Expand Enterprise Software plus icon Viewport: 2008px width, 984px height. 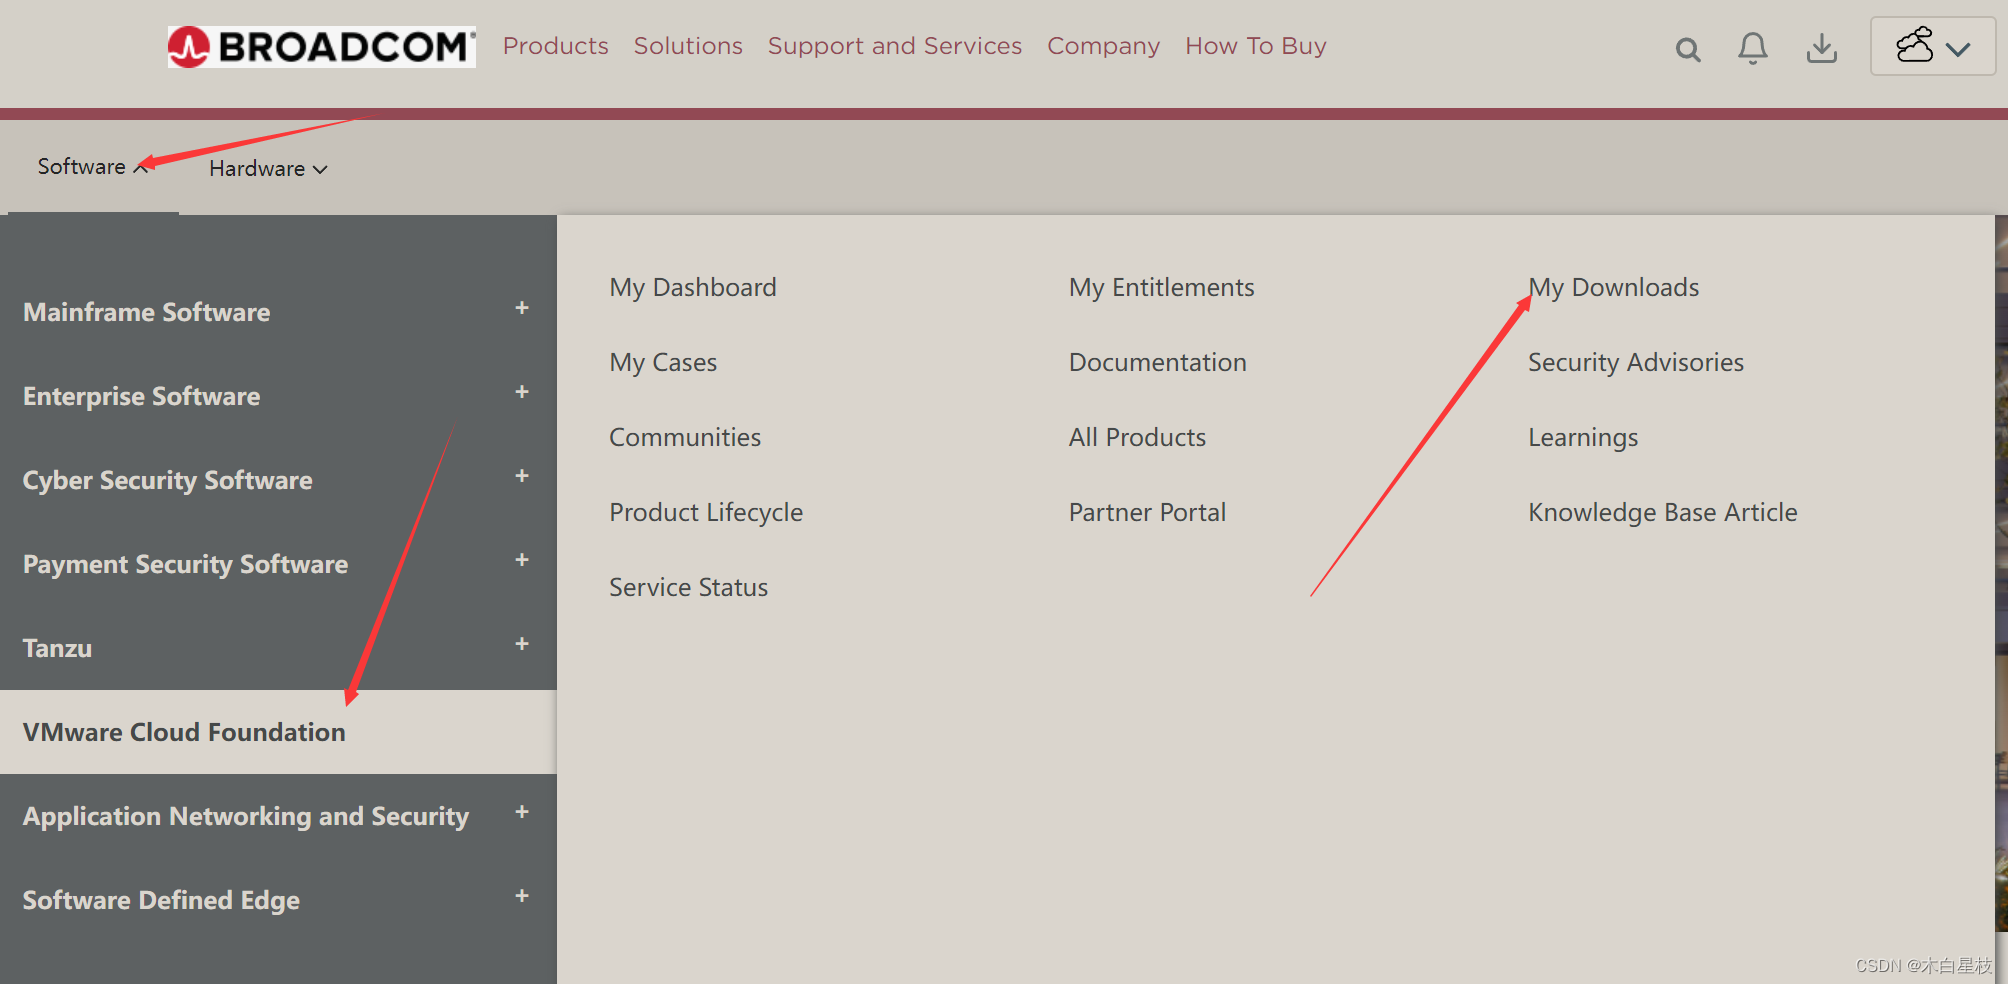[x=522, y=392]
